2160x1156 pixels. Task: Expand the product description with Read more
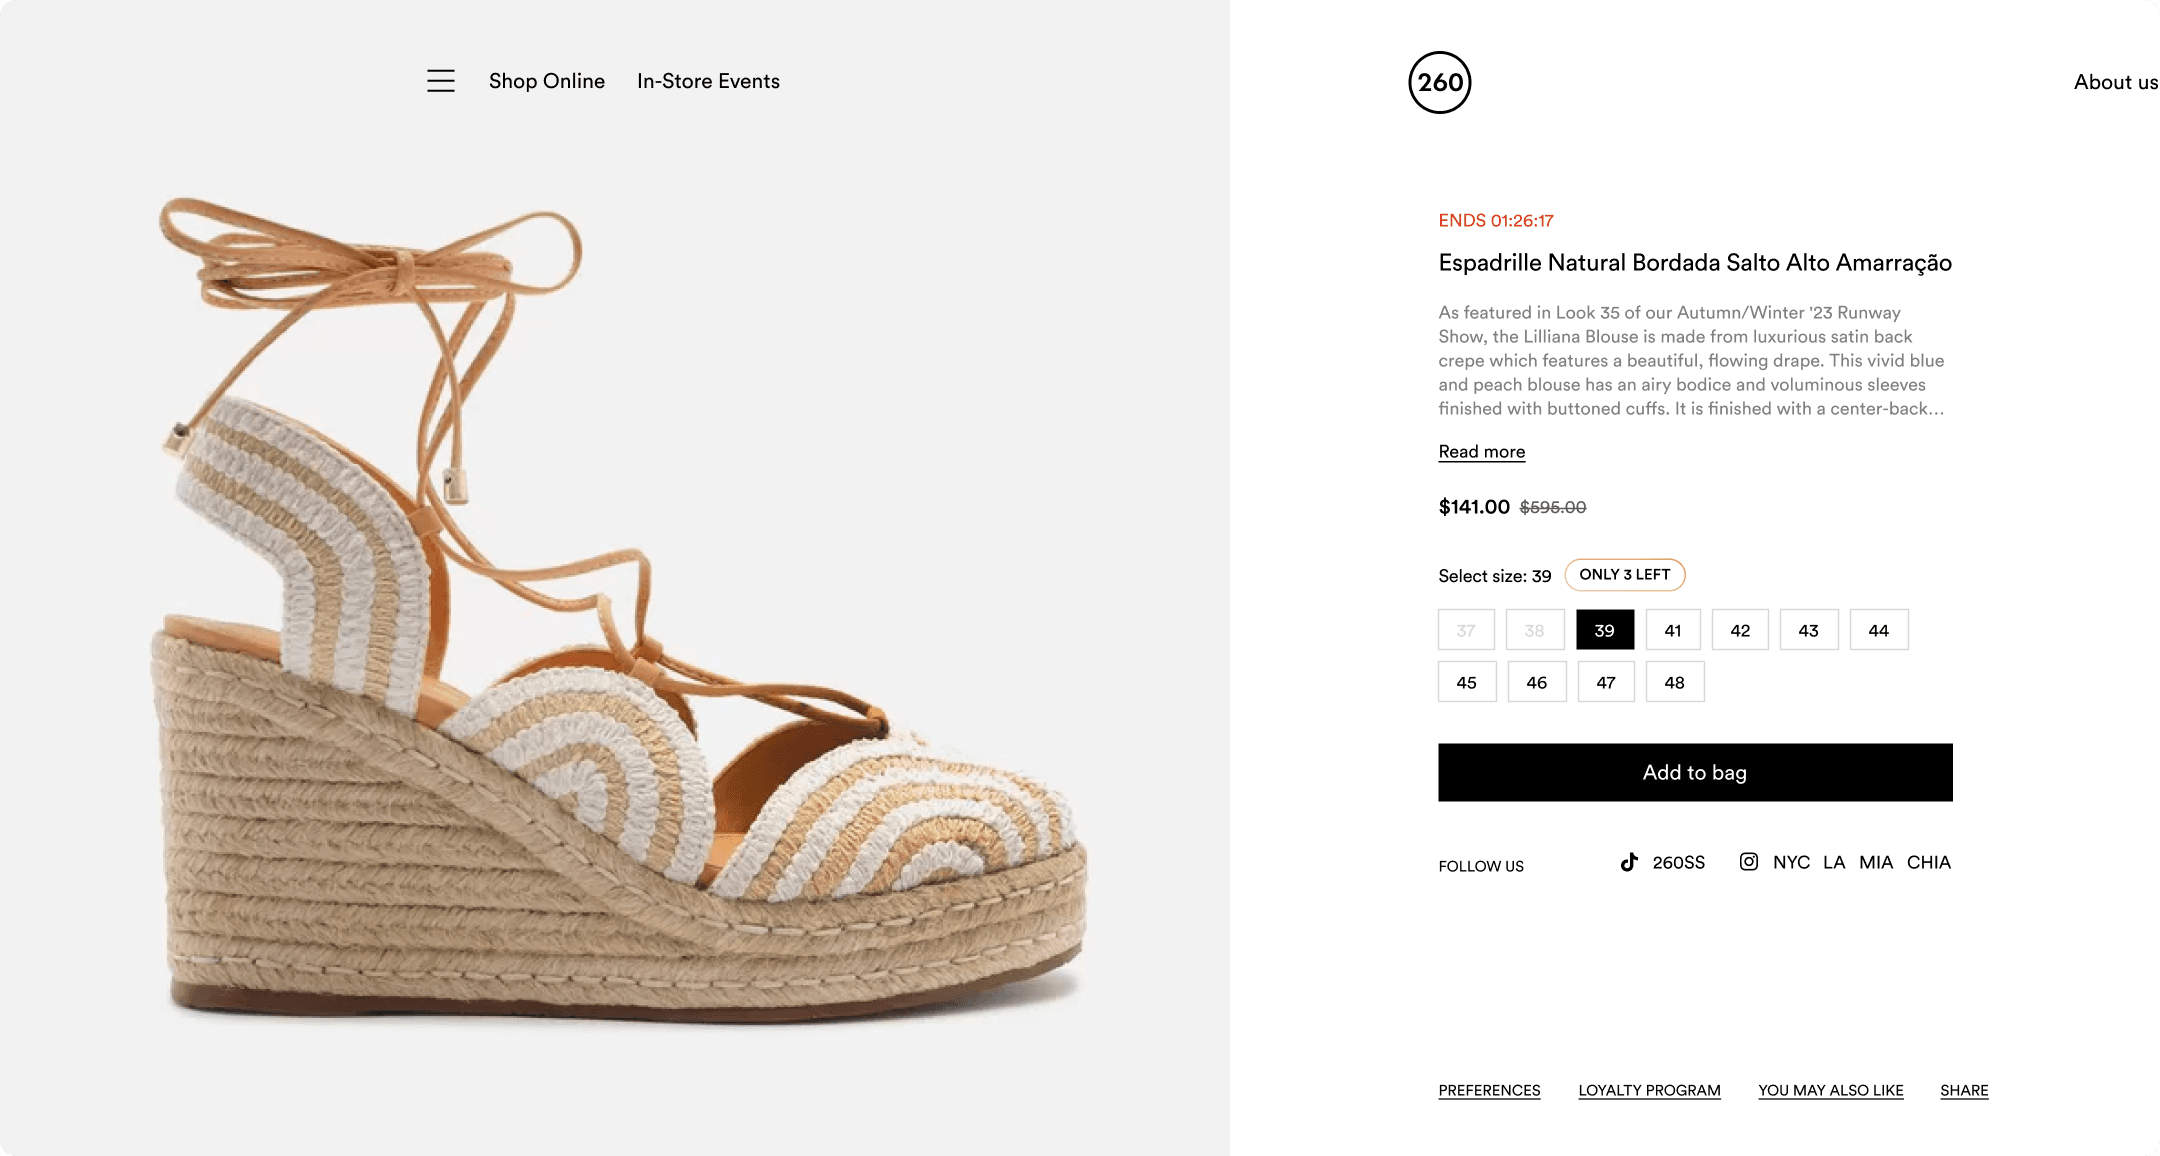(1481, 451)
